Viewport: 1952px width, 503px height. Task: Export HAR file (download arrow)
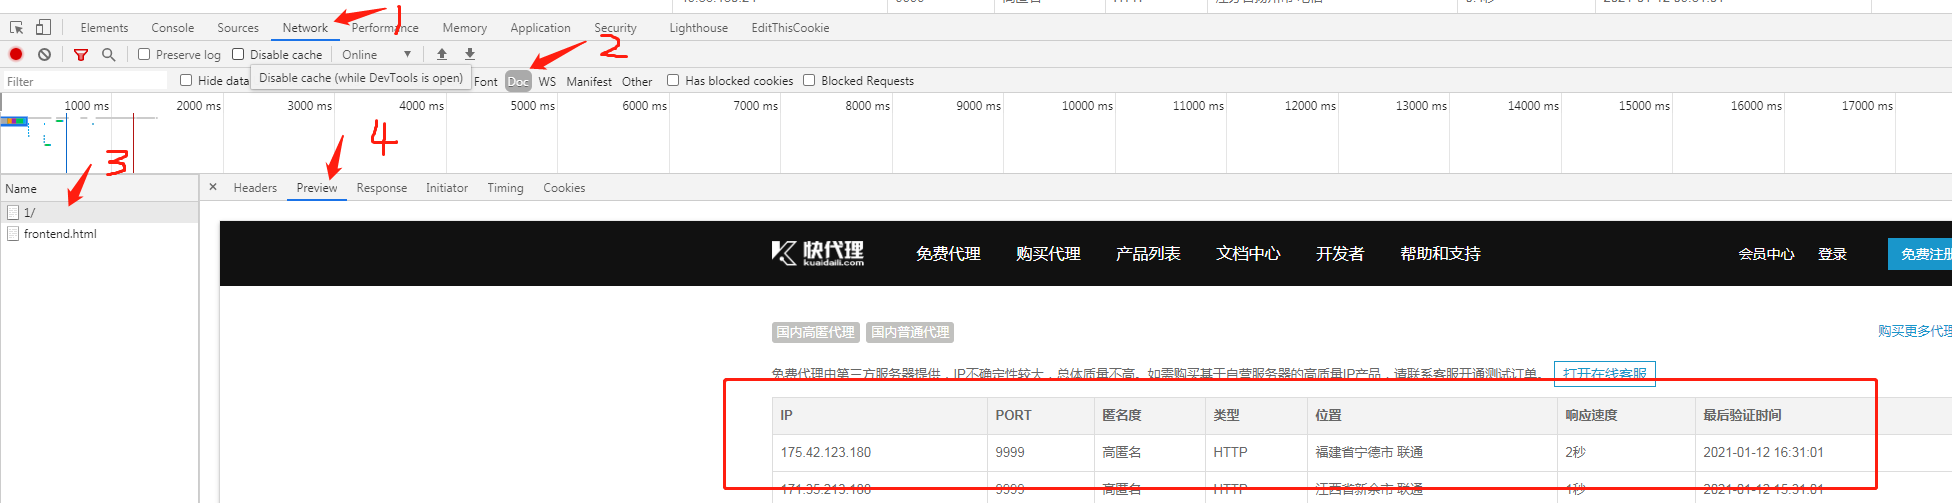click(x=470, y=54)
